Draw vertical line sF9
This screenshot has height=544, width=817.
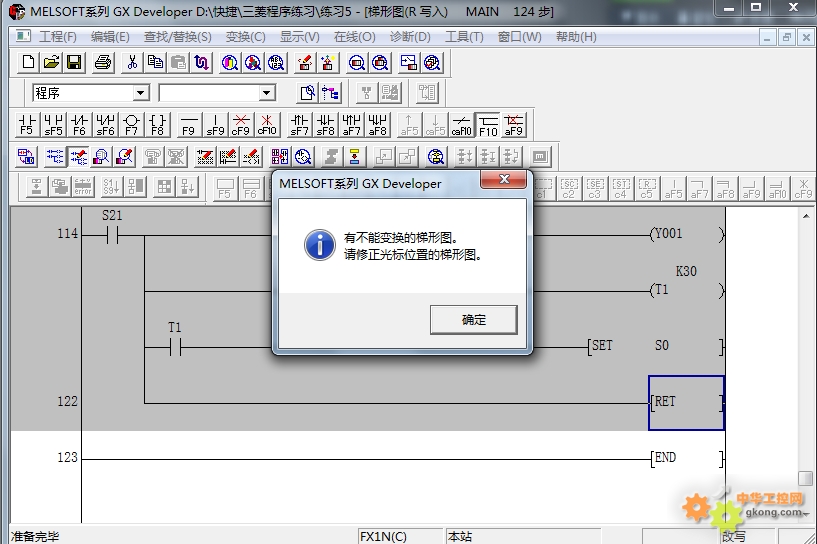(215, 125)
